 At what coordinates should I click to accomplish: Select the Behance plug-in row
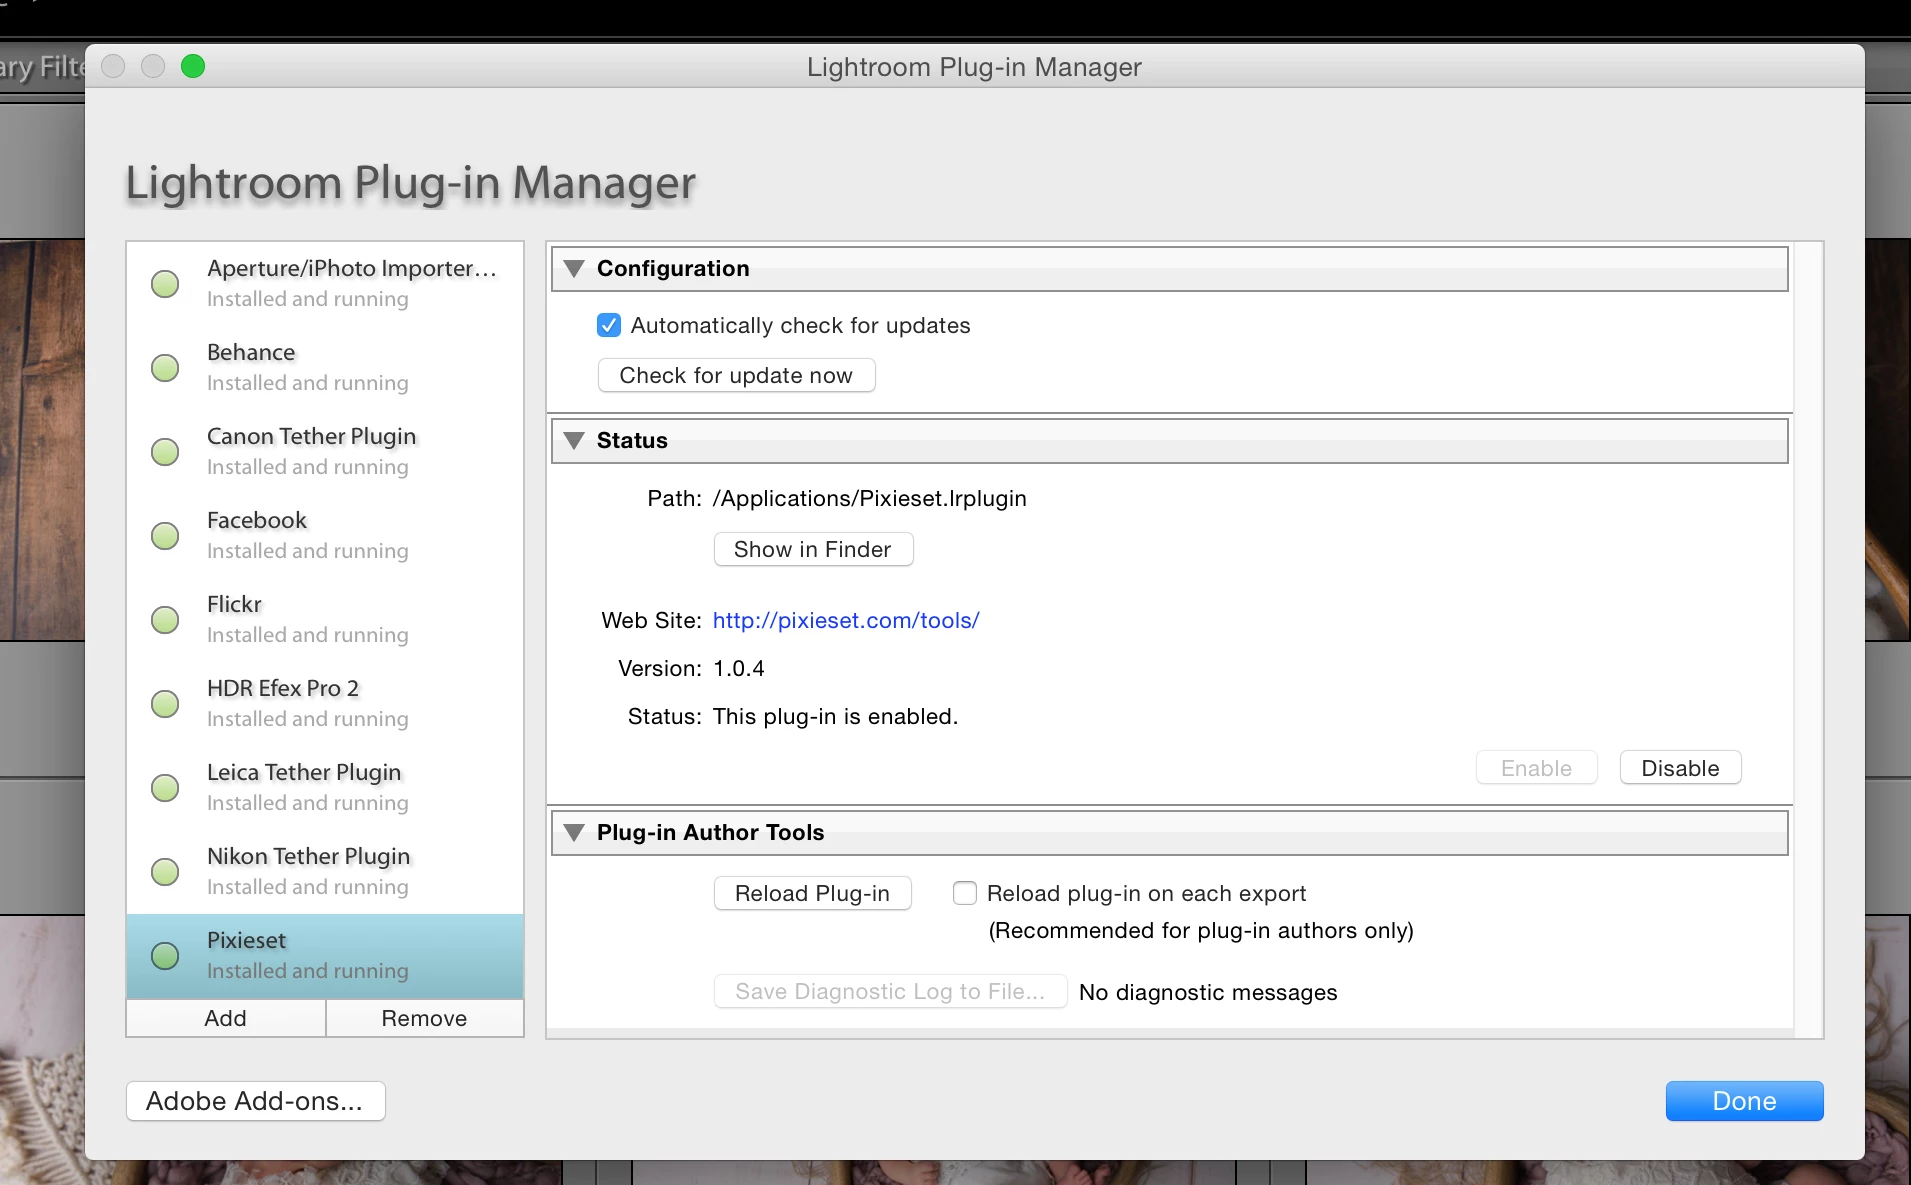click(325, 368)
